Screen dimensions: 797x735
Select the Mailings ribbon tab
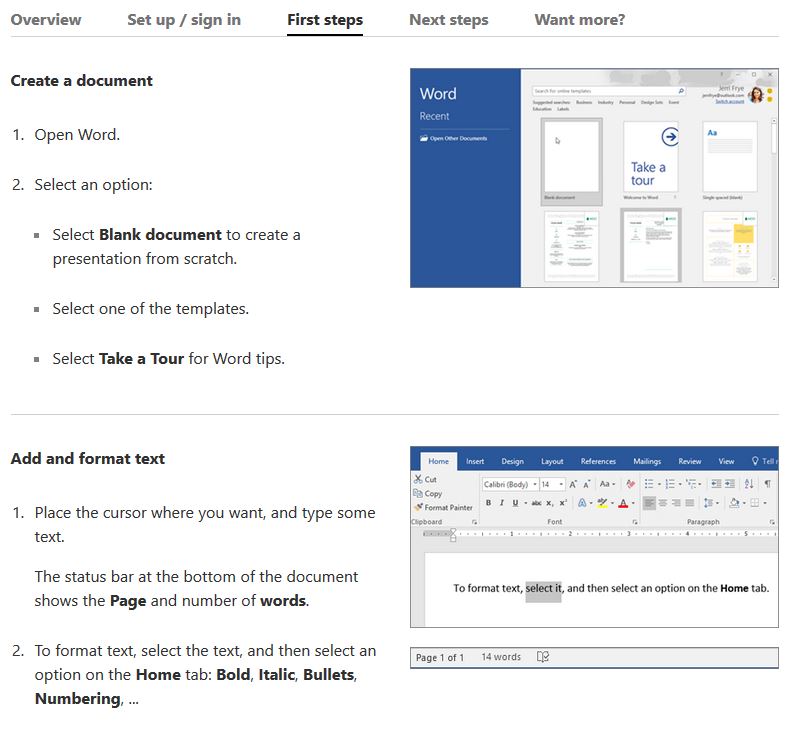point(647,462)
